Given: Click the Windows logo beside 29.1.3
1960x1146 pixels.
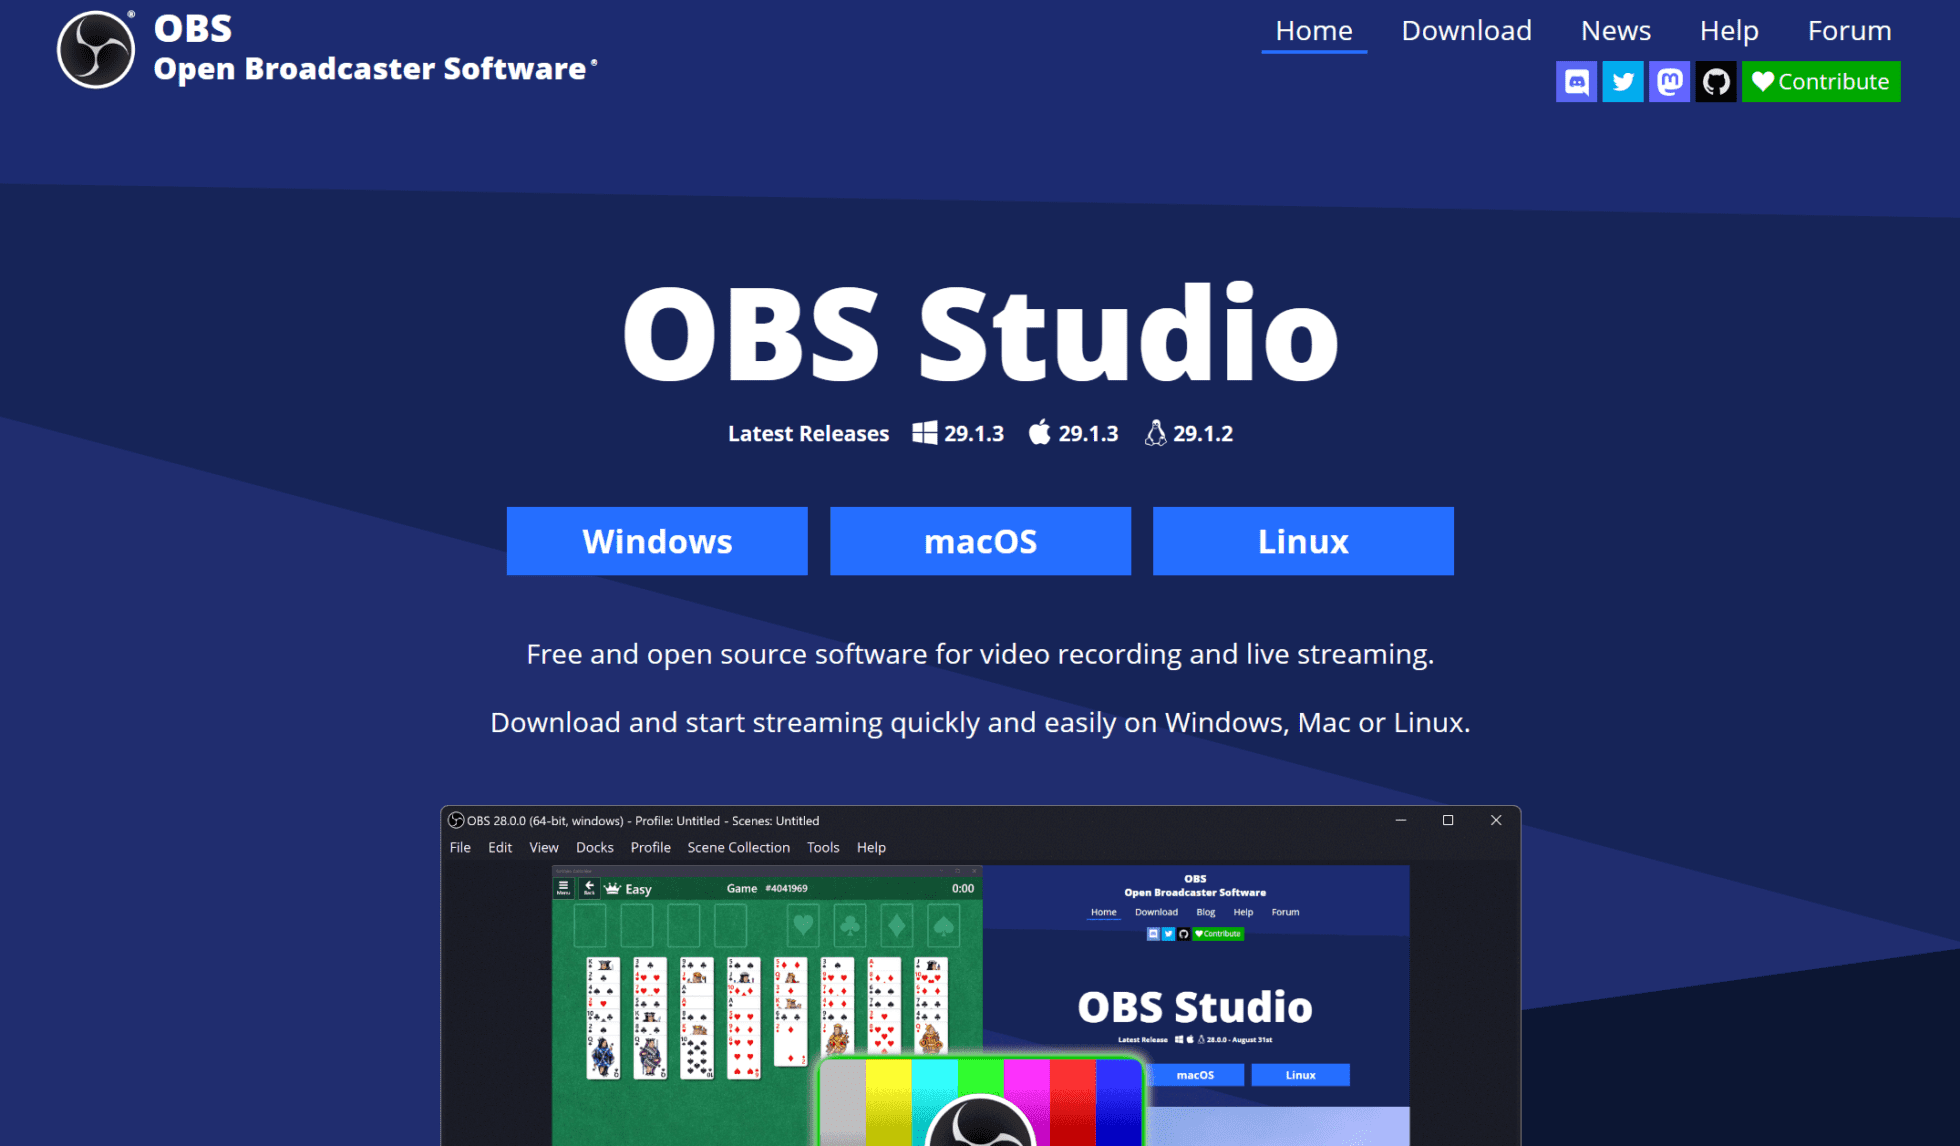Looking at the screenshot, I should pyautogui.click(x=925, y=433).
